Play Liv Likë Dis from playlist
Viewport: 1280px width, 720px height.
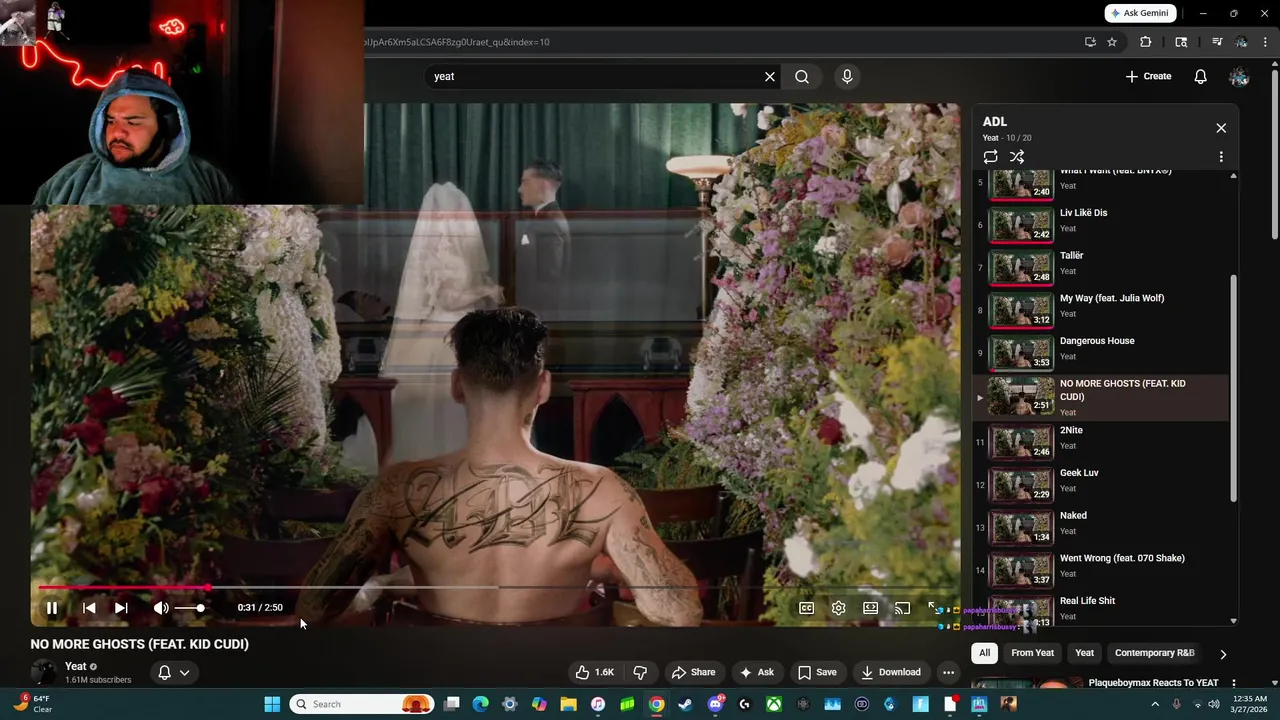1100,224
